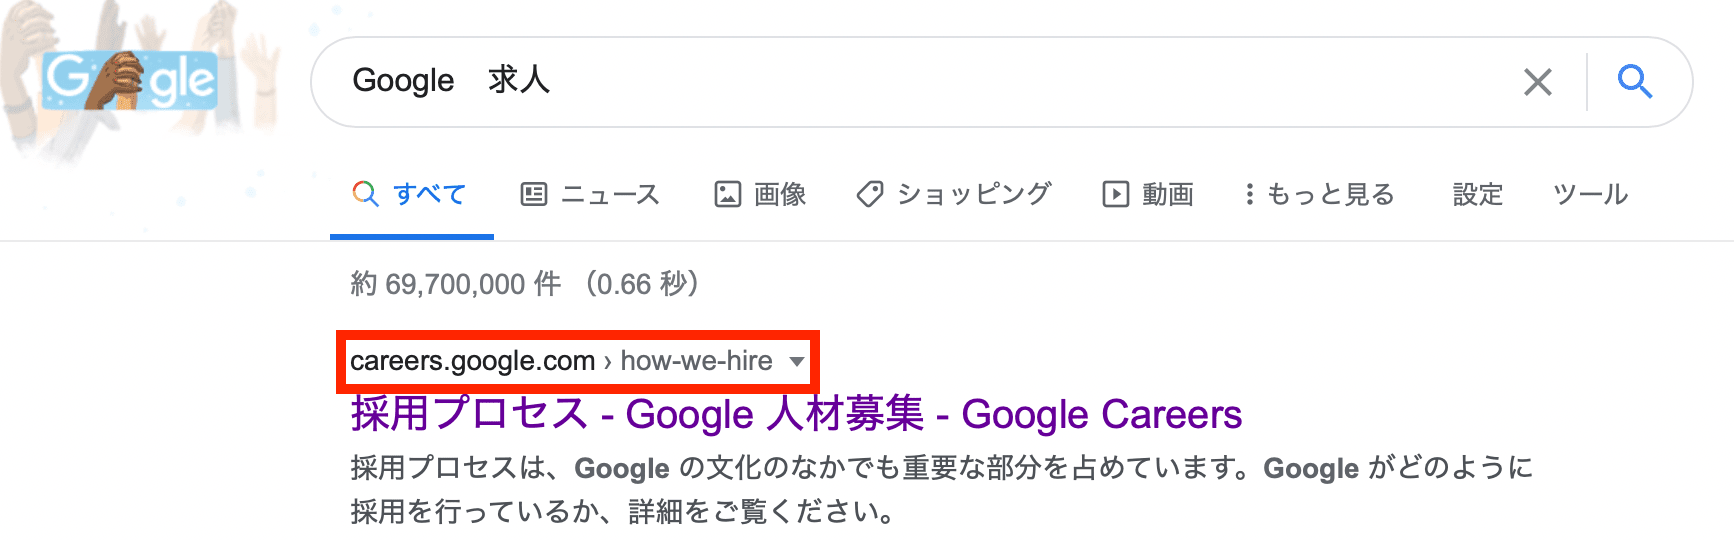This screenshot has width=1734, height=540.
Task: Switch to the 動画 tab
Action: click(x=1167, y=194)
